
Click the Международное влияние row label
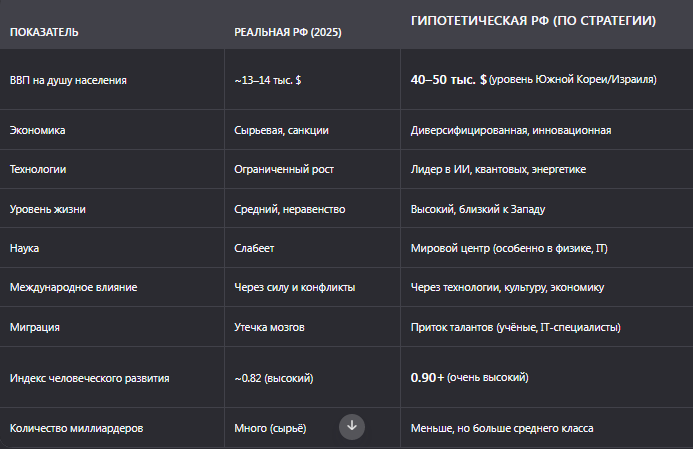tap(73, 287)
